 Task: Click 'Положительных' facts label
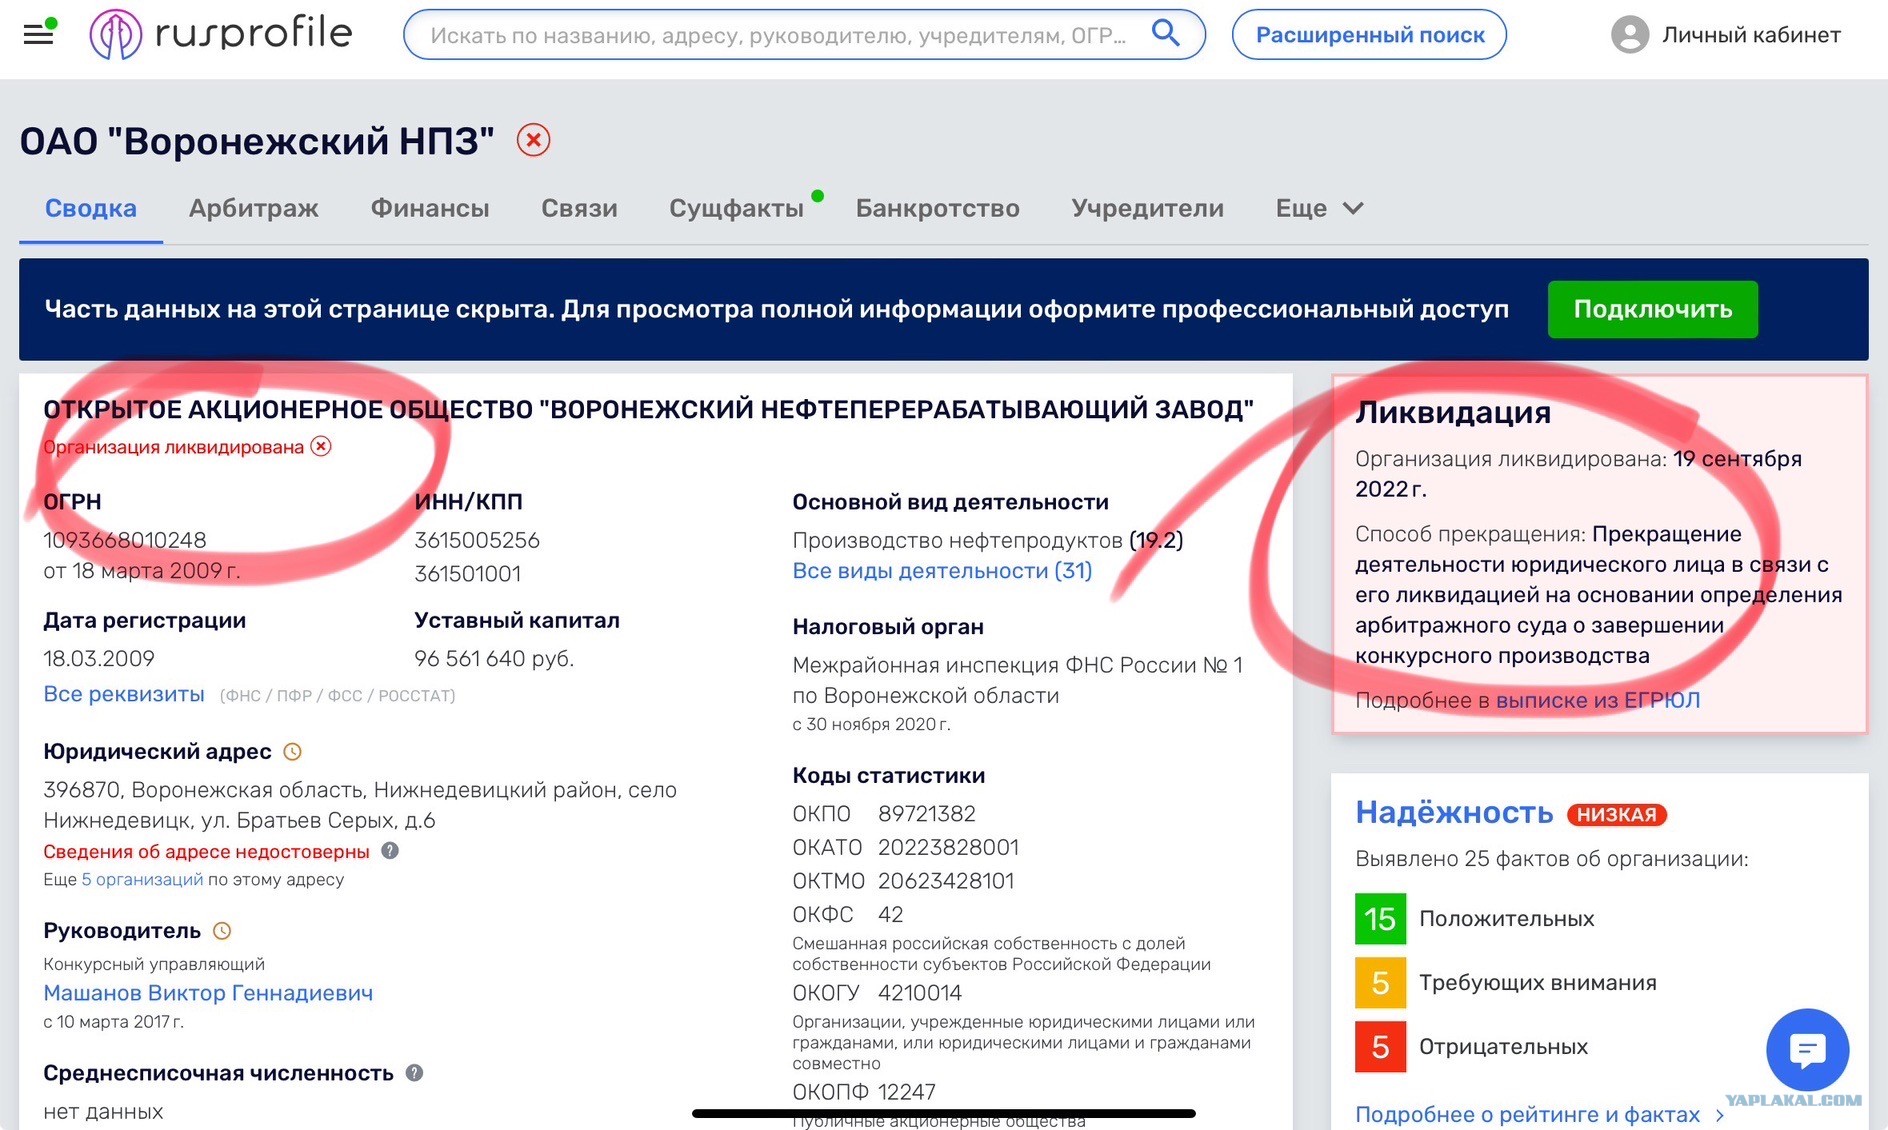pyautogui.click(x=1506, y=919)
